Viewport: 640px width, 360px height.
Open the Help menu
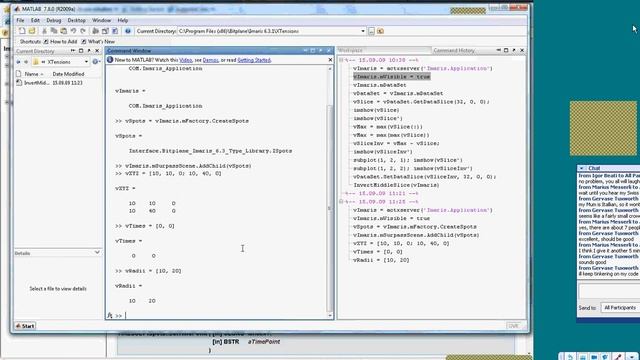click(122, 20)
